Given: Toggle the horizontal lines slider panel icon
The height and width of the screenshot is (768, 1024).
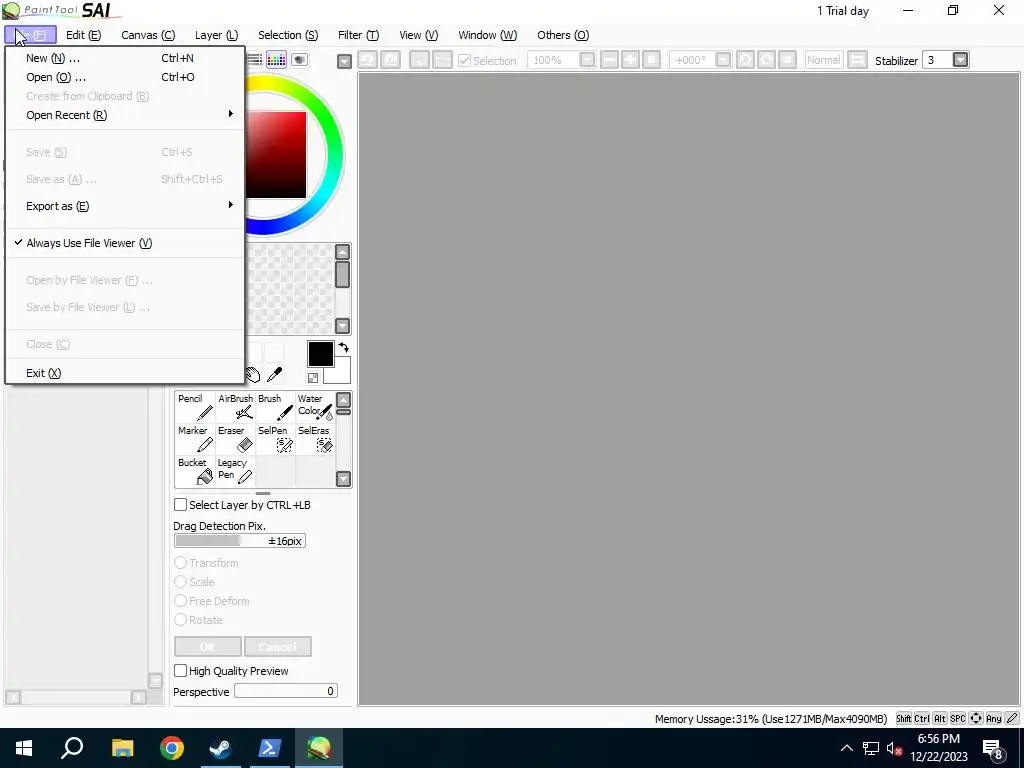Looking at the screenshot, I should click(254, 60).
